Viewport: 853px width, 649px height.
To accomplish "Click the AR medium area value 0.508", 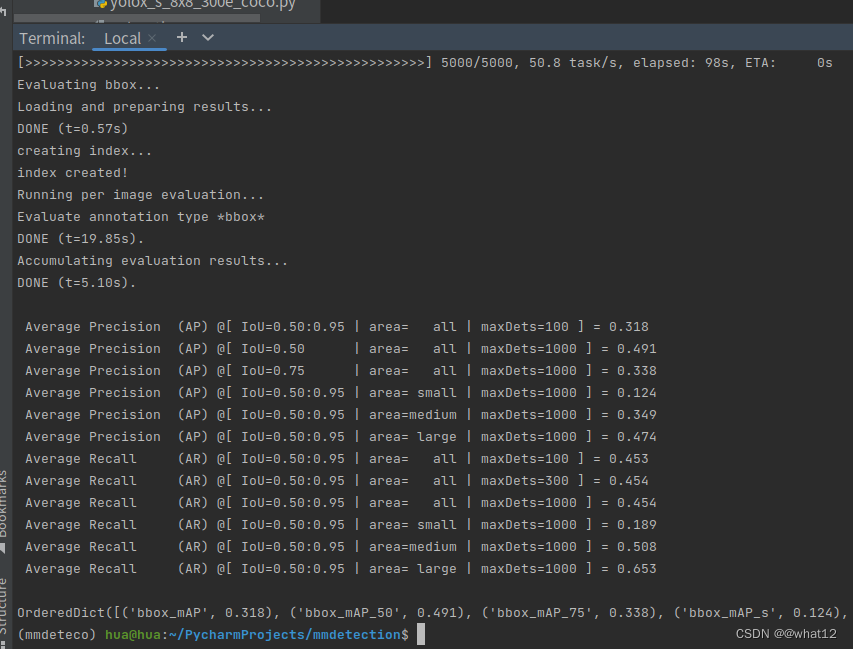I will [x=636, y=547].
